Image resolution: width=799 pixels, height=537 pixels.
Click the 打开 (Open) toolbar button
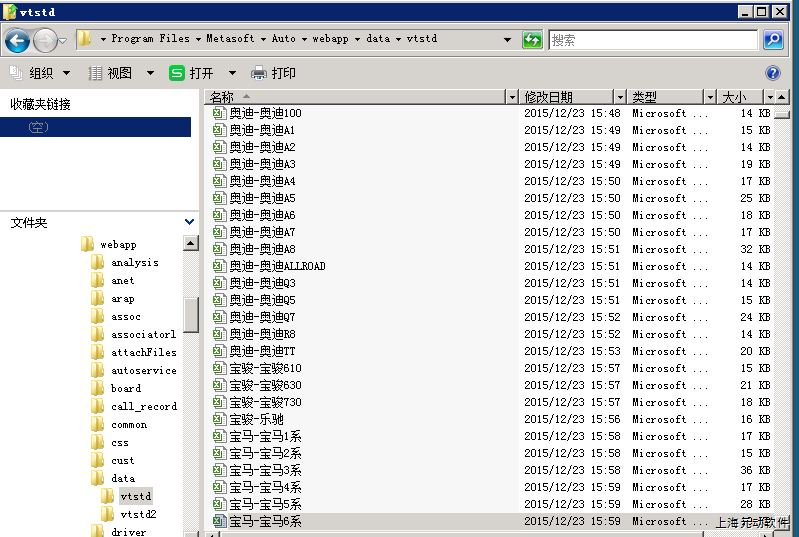pos(191,73)
